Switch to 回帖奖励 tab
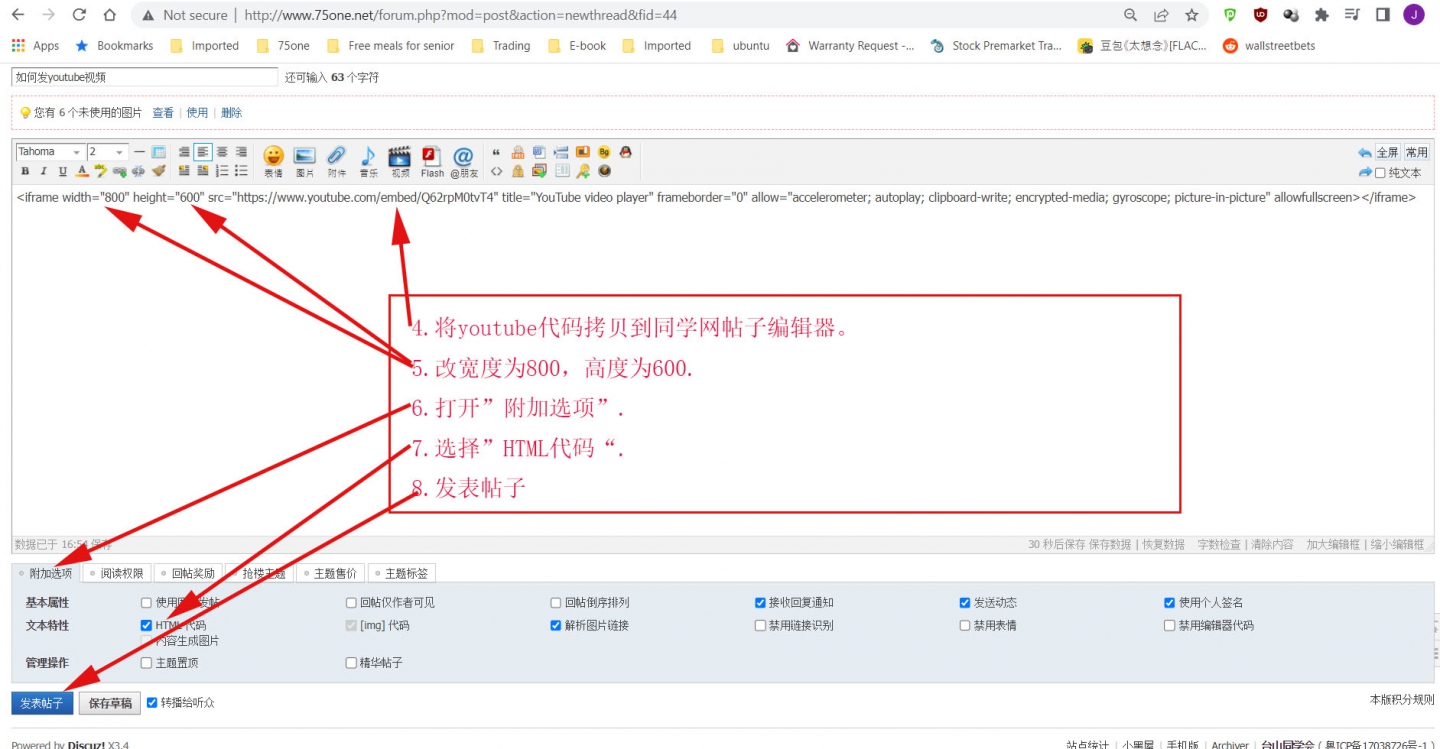 coord(188,573)
